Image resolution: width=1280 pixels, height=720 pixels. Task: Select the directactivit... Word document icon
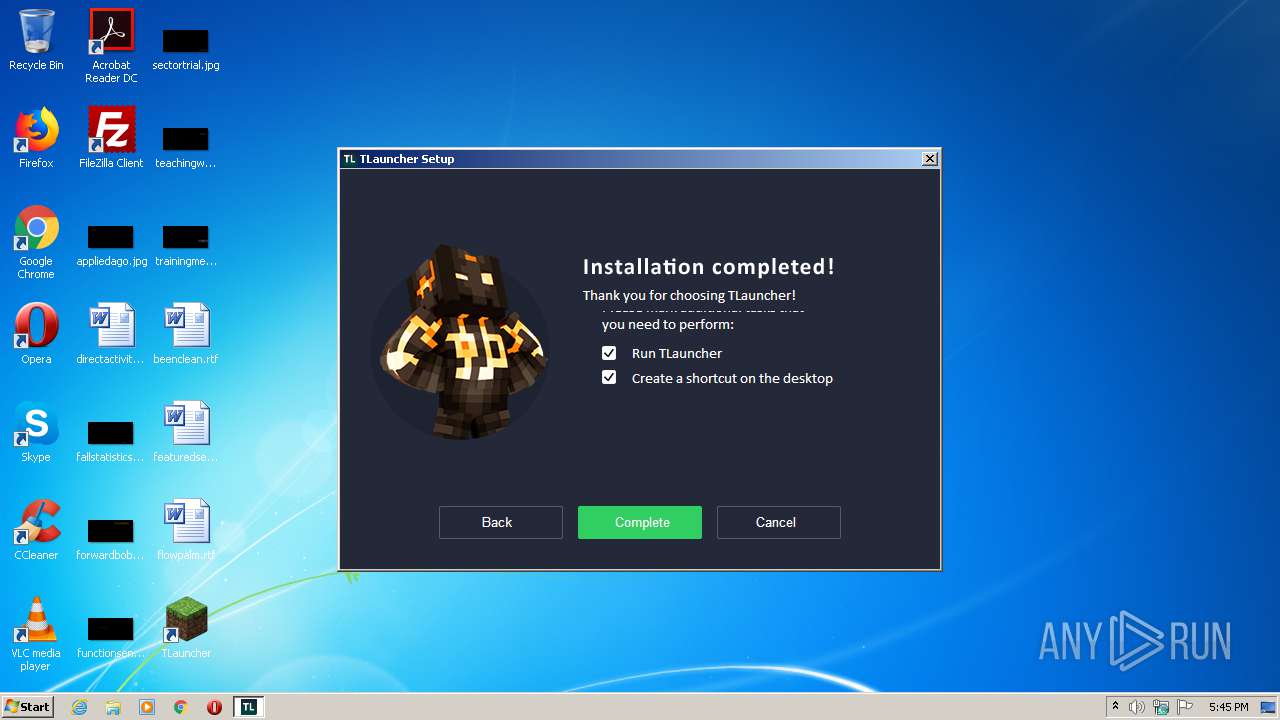click(x=111, y=335)
